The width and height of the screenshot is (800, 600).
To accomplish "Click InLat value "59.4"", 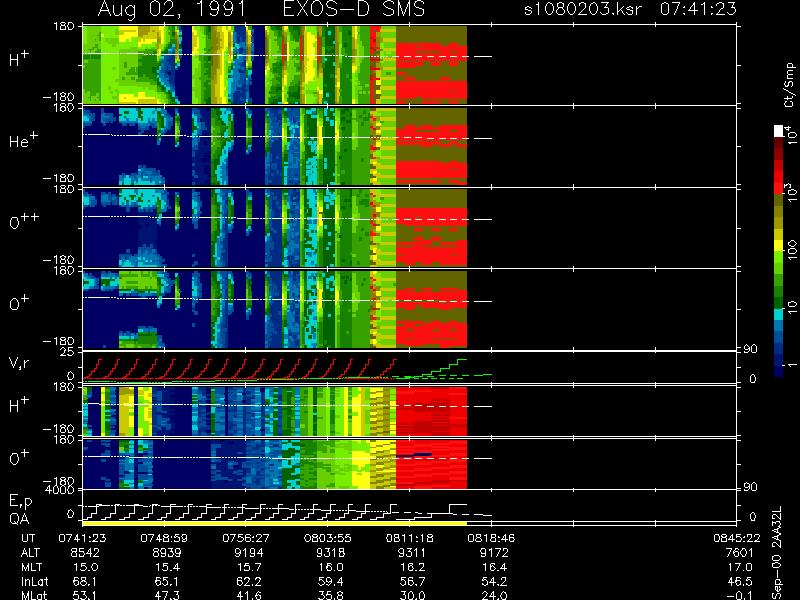I will click(331, 581).
